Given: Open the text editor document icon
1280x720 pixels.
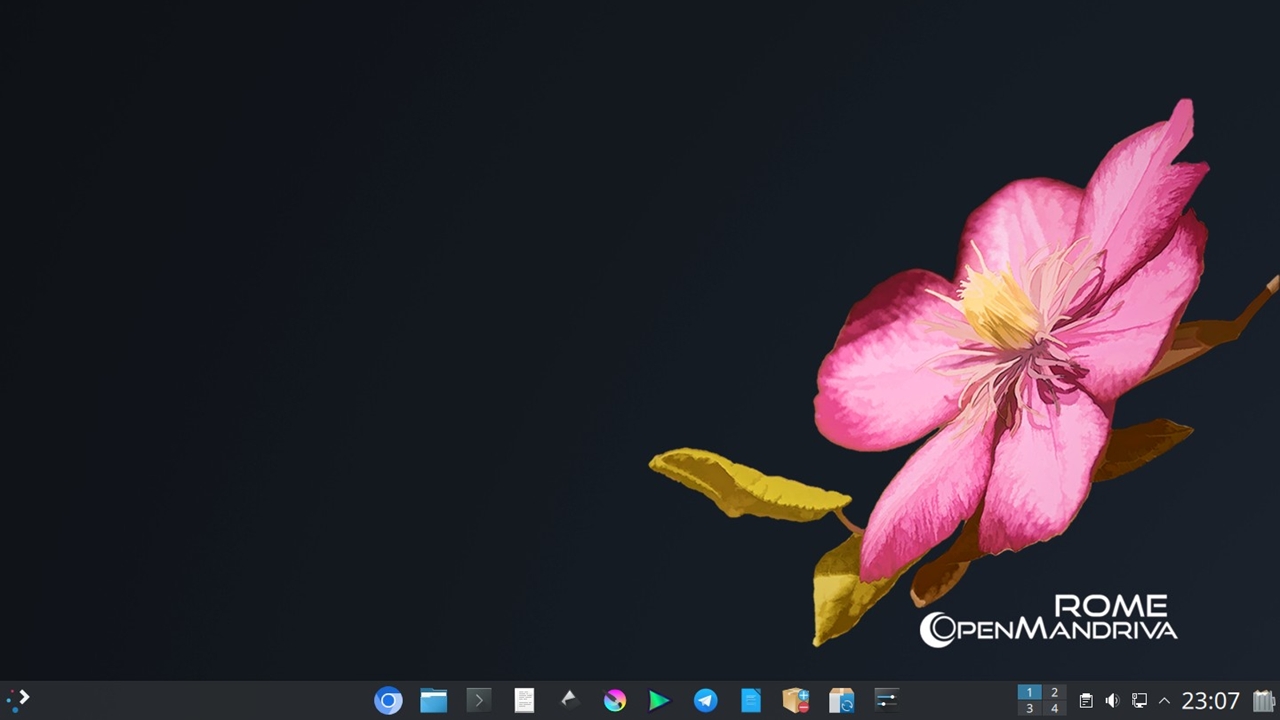Looking at the screenshot, I should tap(524, 701).
